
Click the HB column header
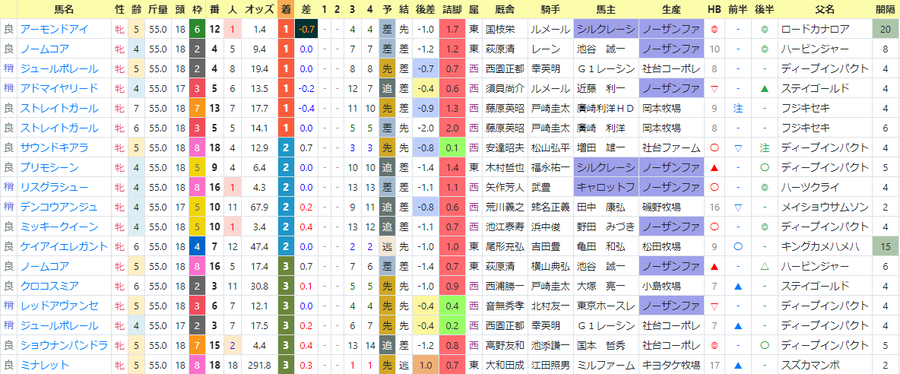click(714, 9)
